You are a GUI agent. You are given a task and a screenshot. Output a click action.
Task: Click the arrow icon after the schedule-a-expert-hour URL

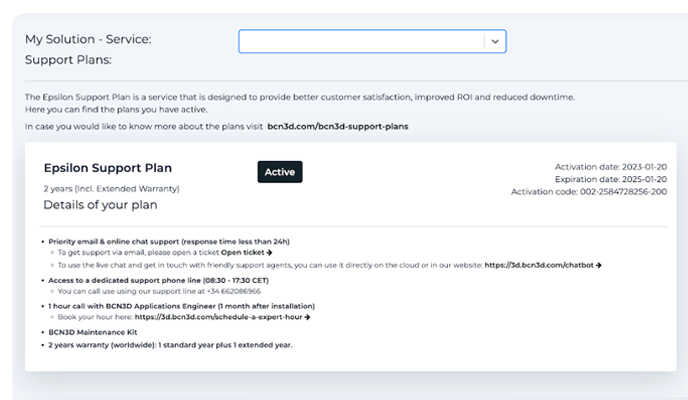tap(307, 317)
